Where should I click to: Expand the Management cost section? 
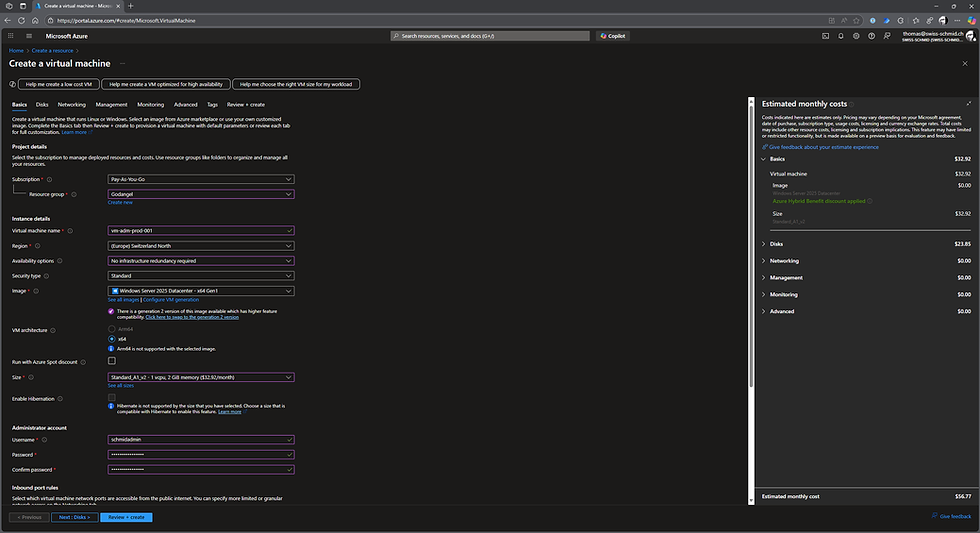(x=763, y=278)
